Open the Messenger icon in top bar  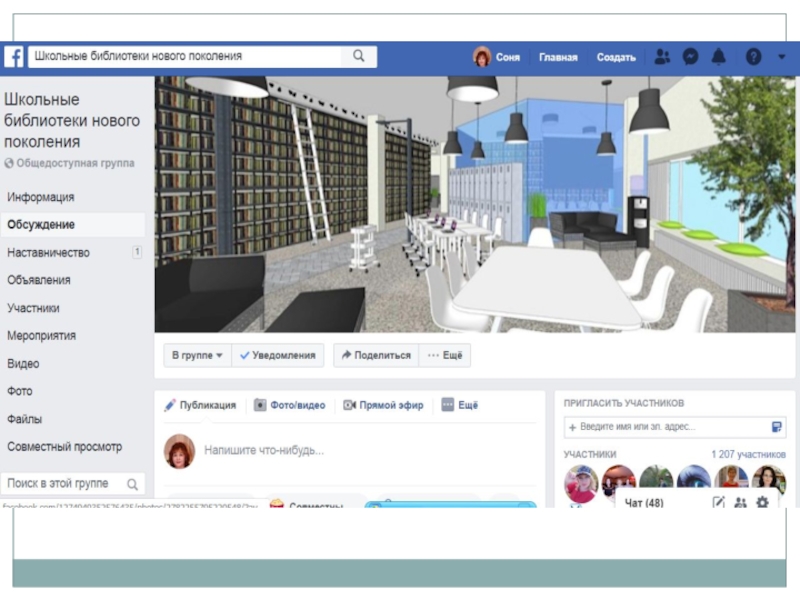(x=690, y=57)
